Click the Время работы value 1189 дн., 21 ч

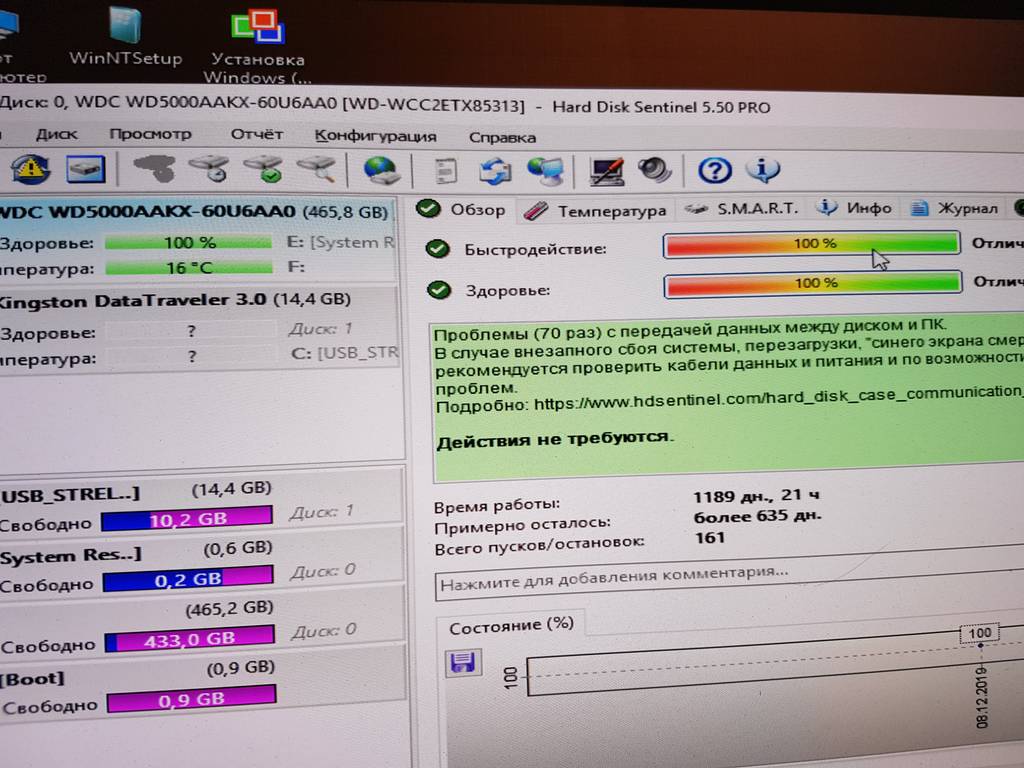click(x=756, y=496)
